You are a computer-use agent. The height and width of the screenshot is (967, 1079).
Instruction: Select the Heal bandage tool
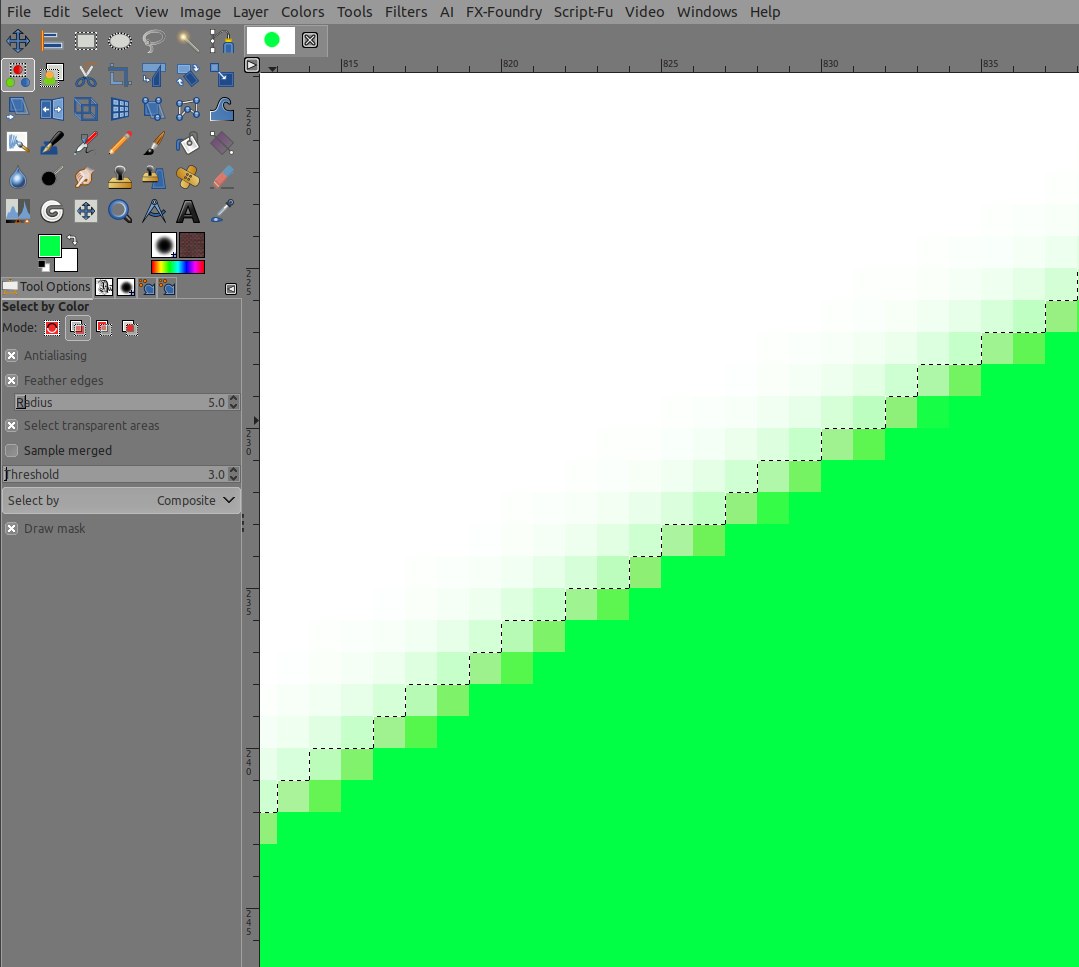tap(187, 178)
